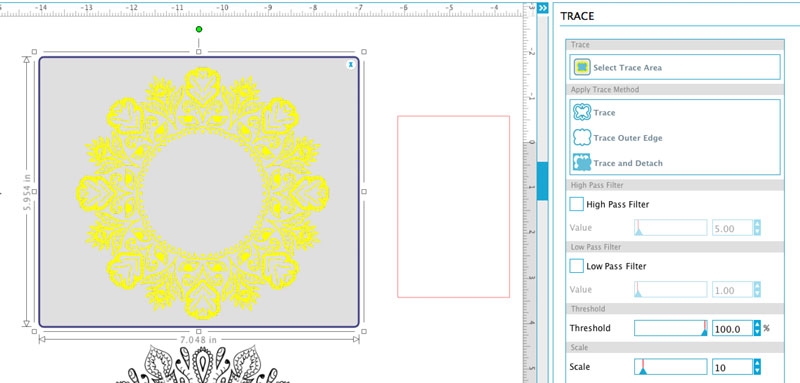The image size is (800, 383).
Task: Click the Trace Outer Edge label
Action: (x=628, y=138)
